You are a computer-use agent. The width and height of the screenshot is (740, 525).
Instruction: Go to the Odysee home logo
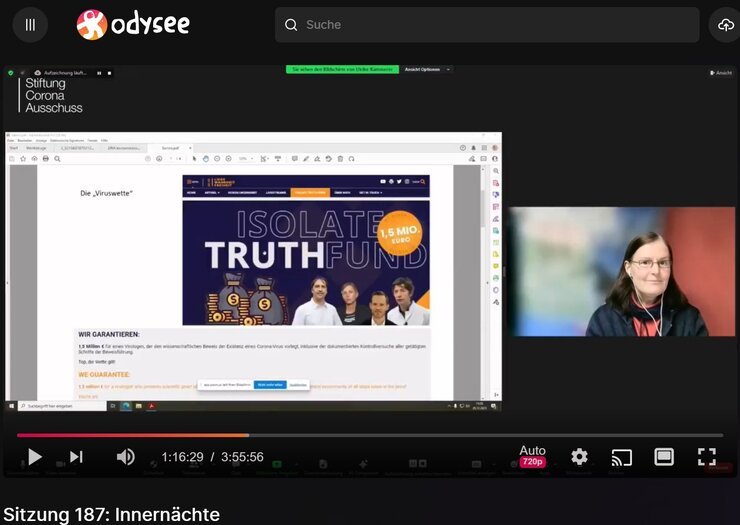[133, 25]
